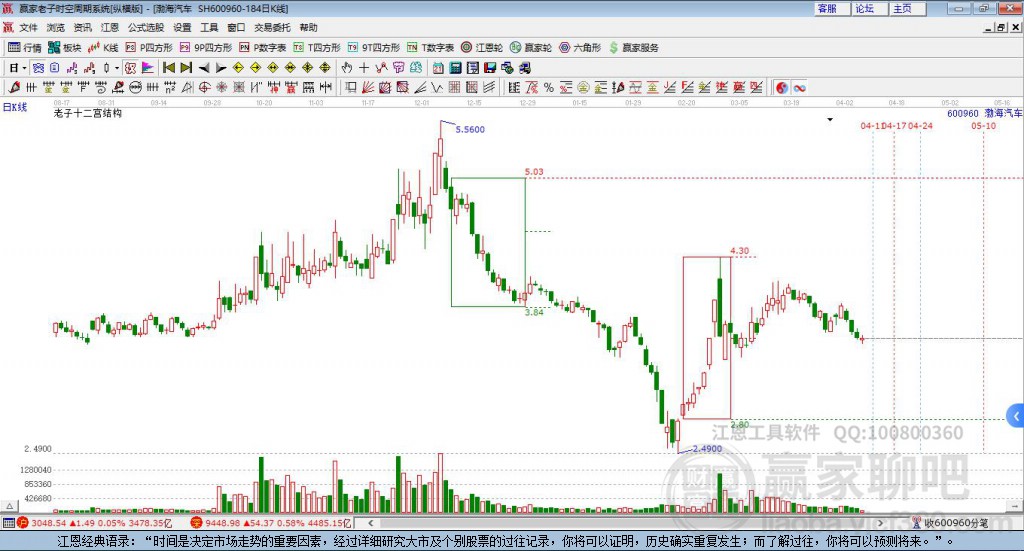Toggle the yin-yang taiji icon
1024x551 pixels.
782,87
